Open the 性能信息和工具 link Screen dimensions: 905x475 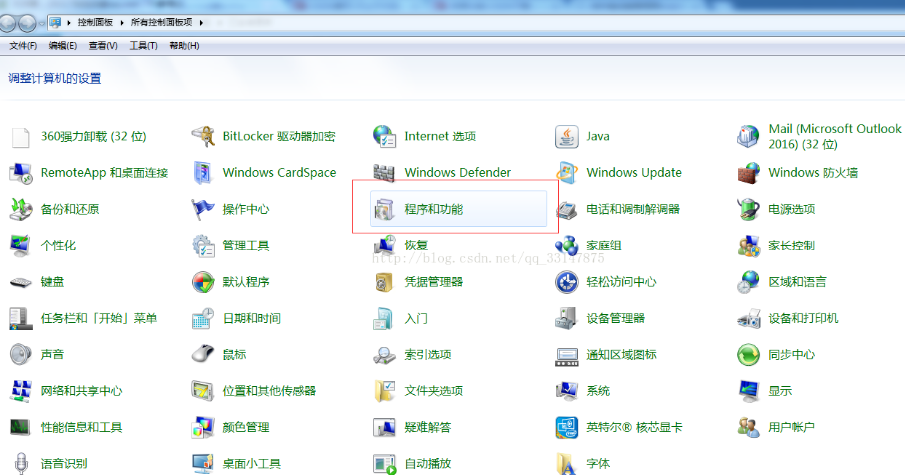pyautogui.click(x=81, y=428)
